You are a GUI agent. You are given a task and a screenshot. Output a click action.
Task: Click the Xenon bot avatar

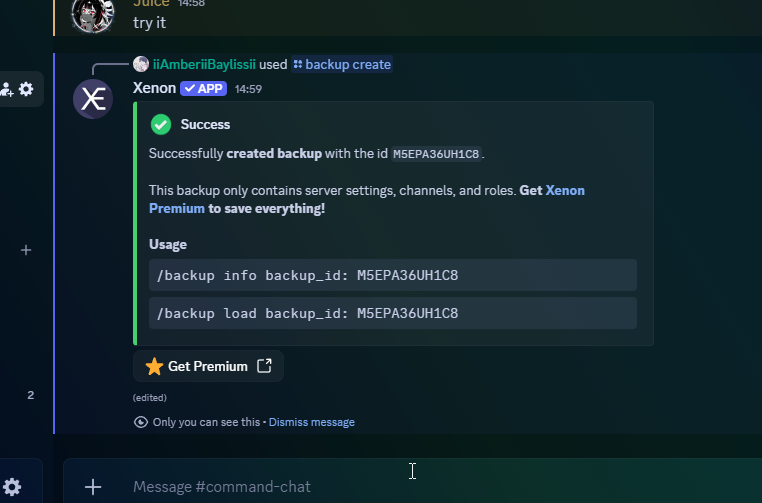pyautogui.click(x=93, y=98)
